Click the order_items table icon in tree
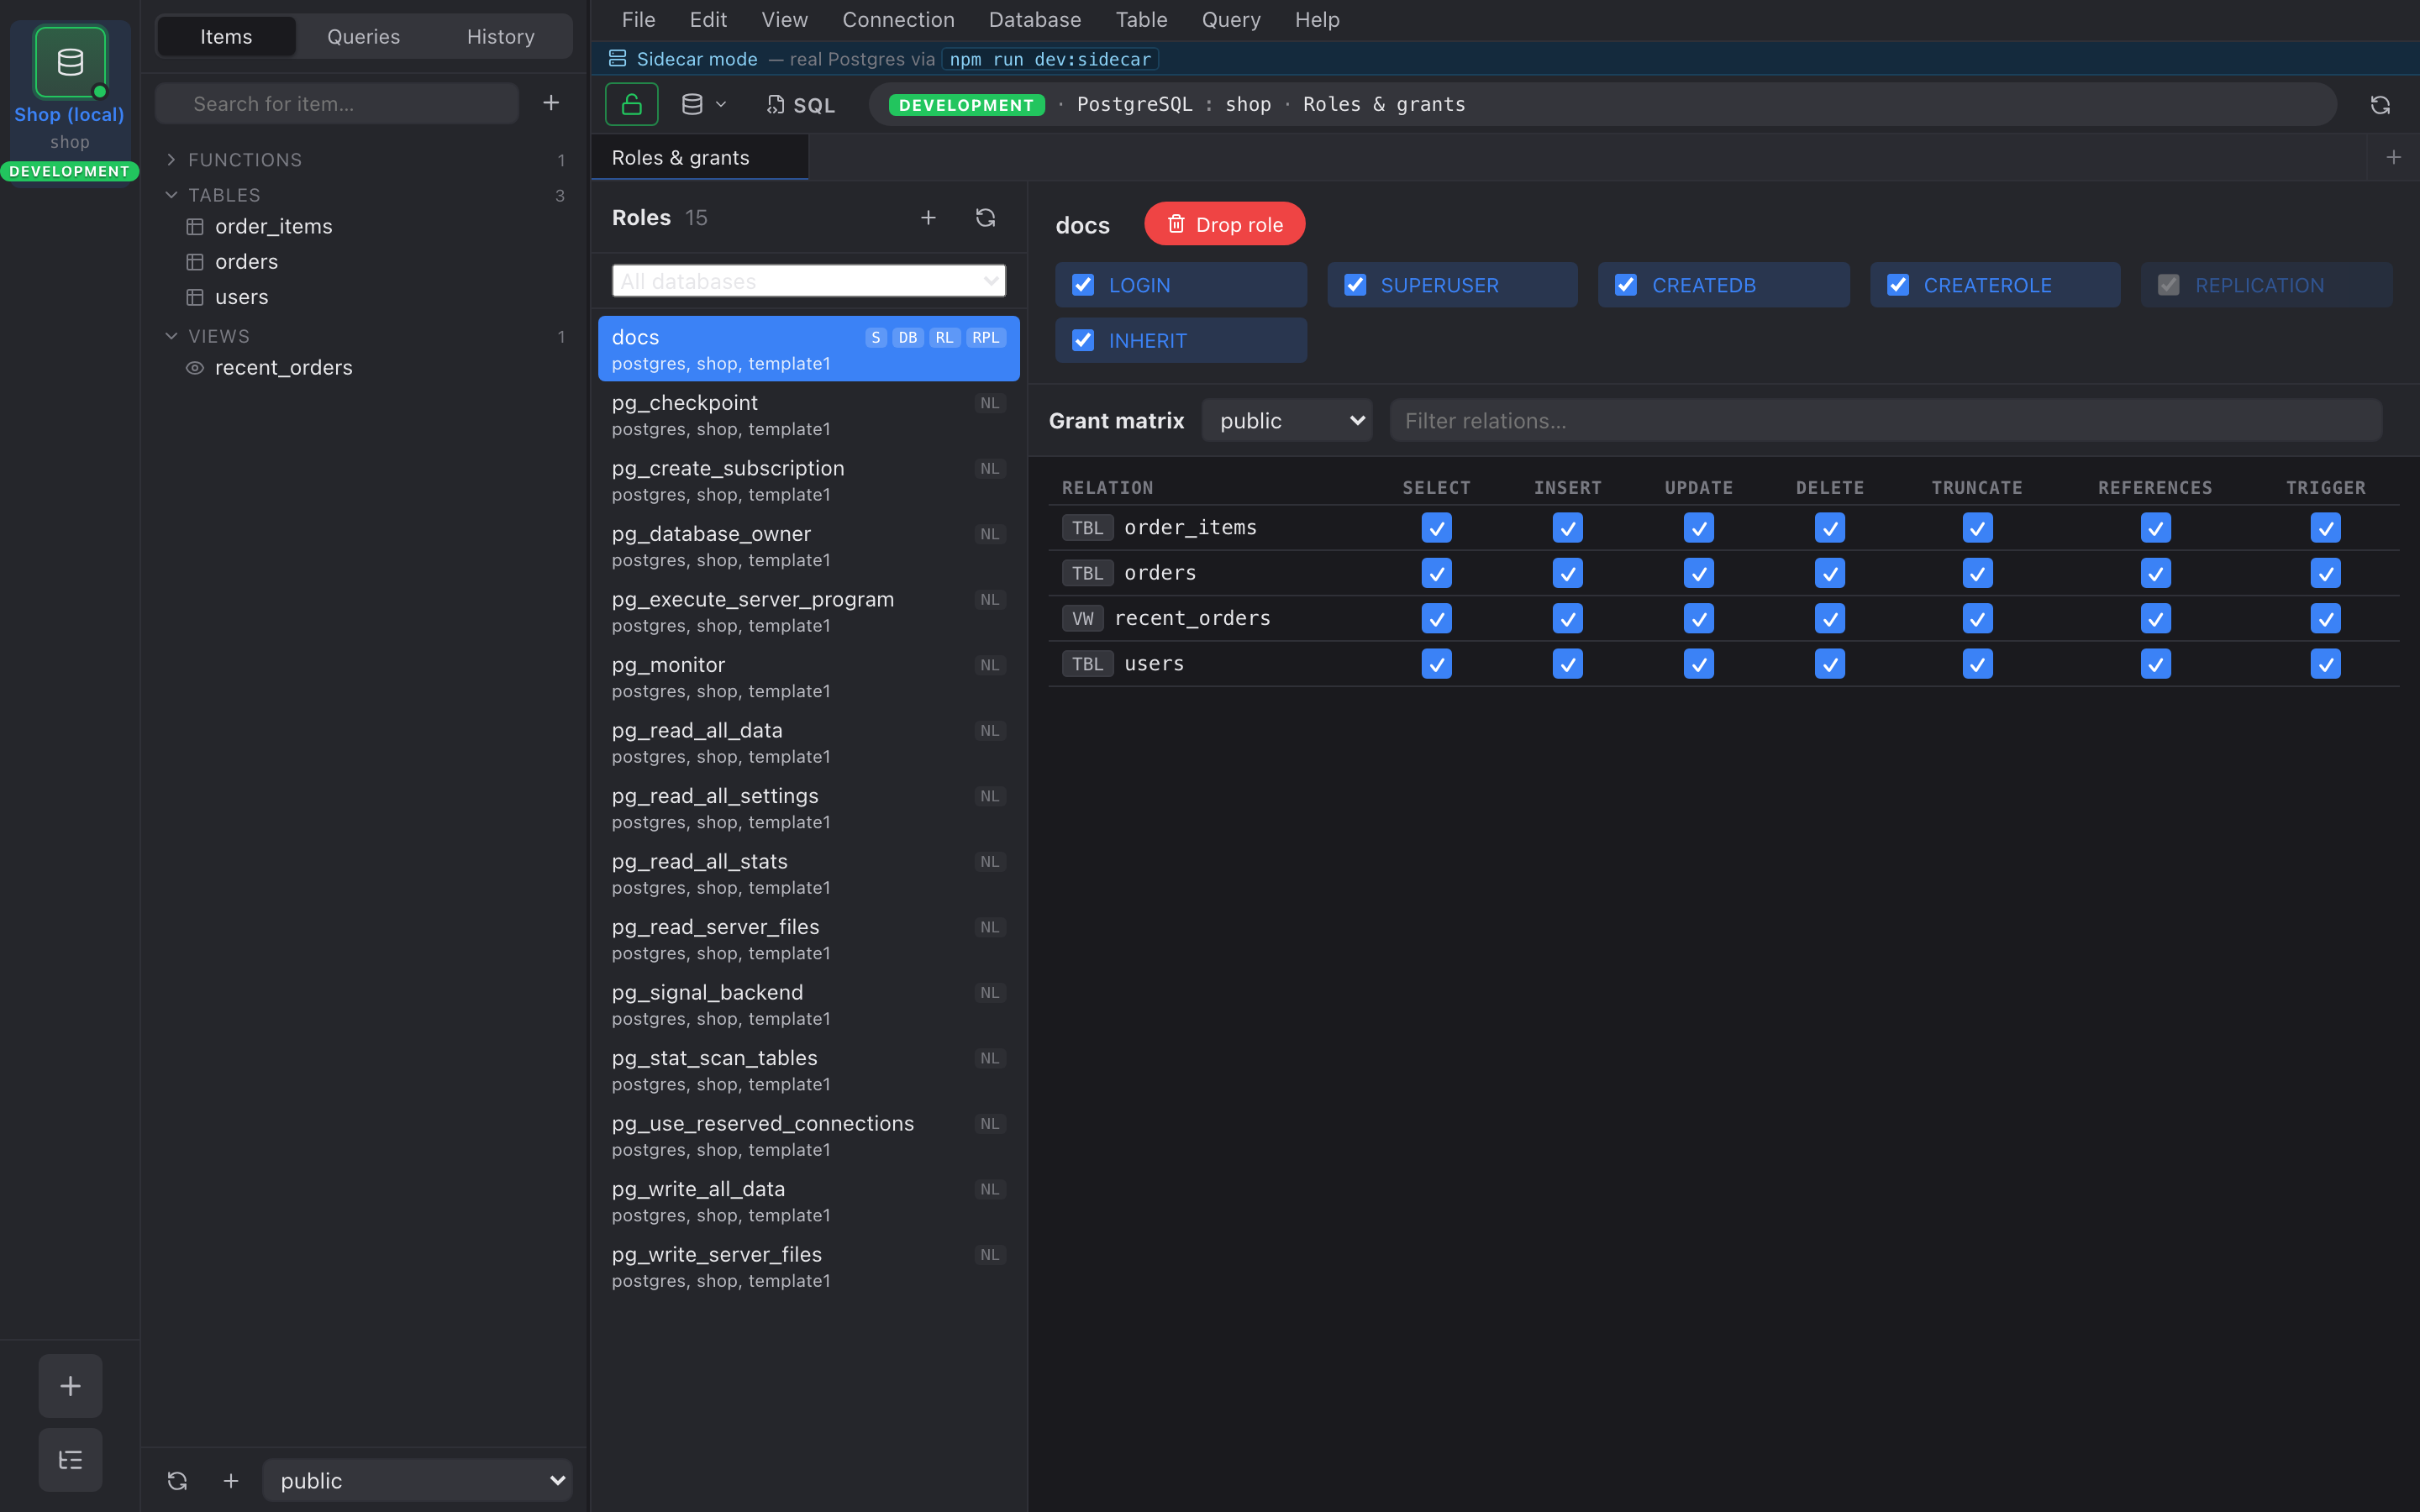2420x1512 pixels. pyautogui.click(x=195, y=227)
